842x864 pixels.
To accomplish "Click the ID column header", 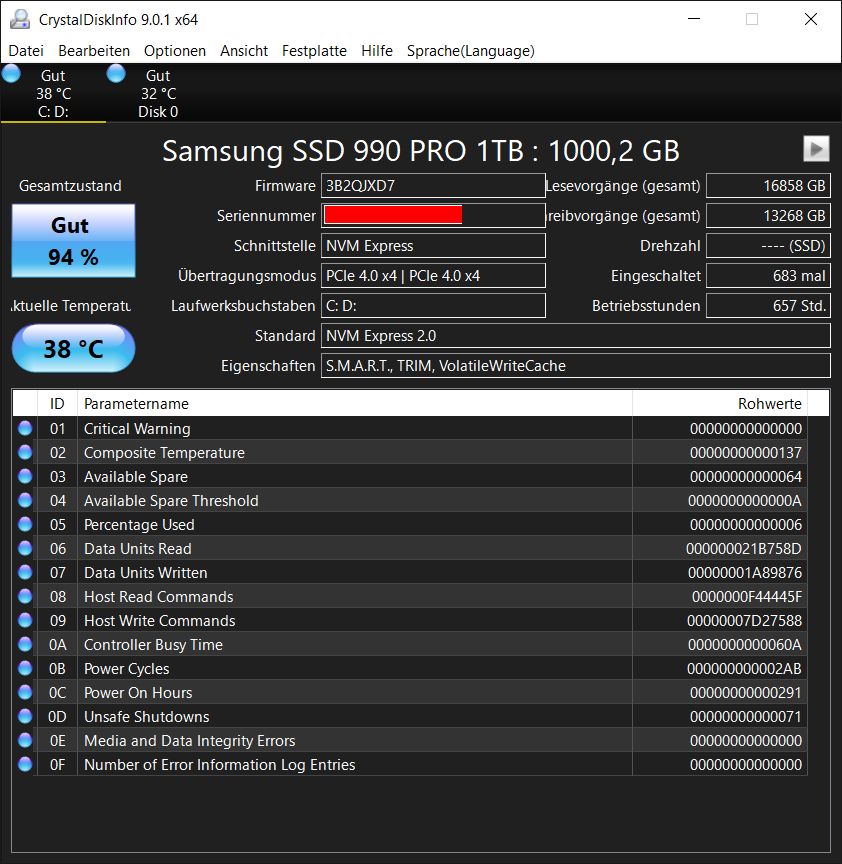I will (x=57, y=403).
